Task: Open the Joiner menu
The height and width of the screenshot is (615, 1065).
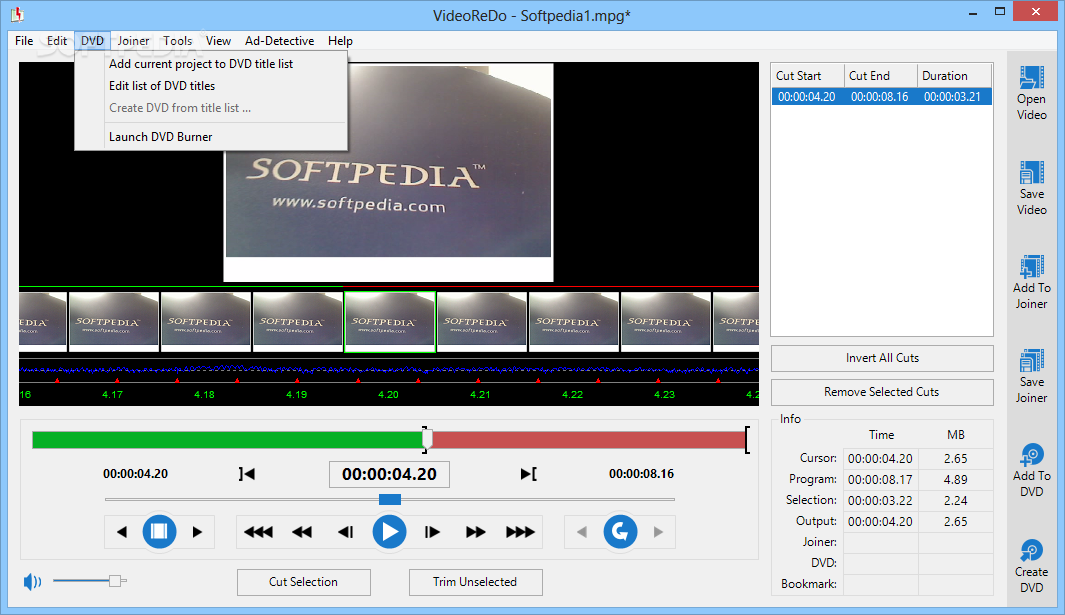Action: point(133,41)
